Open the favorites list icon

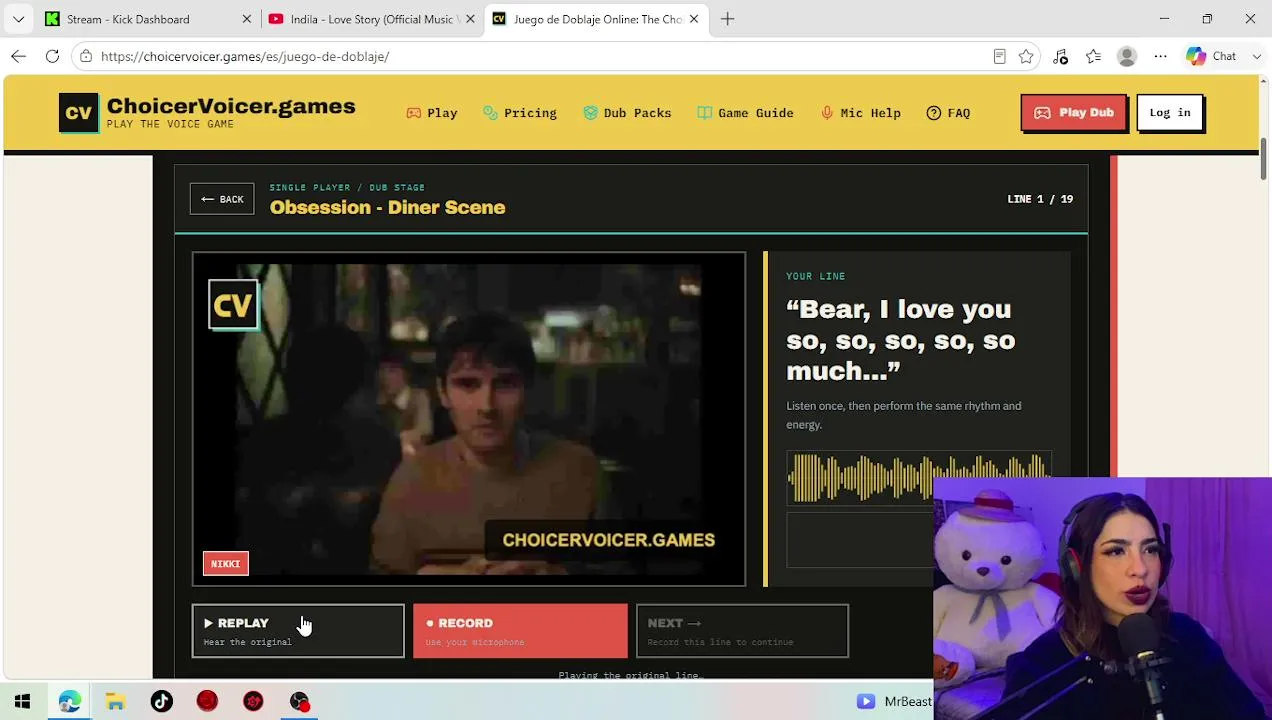pos(1093,56)
